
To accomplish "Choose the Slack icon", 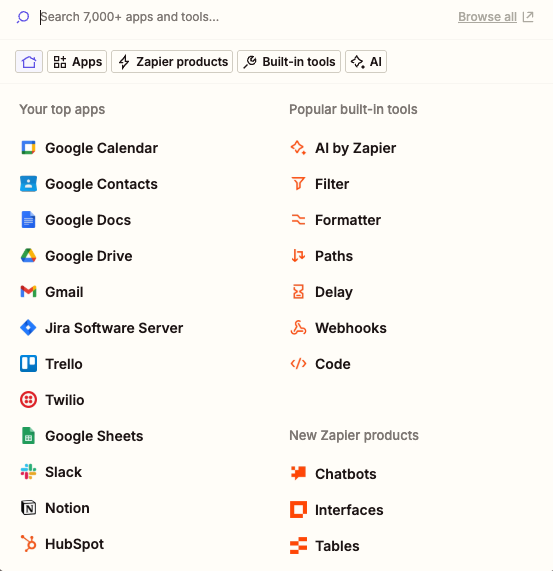I will click(28, 472).
